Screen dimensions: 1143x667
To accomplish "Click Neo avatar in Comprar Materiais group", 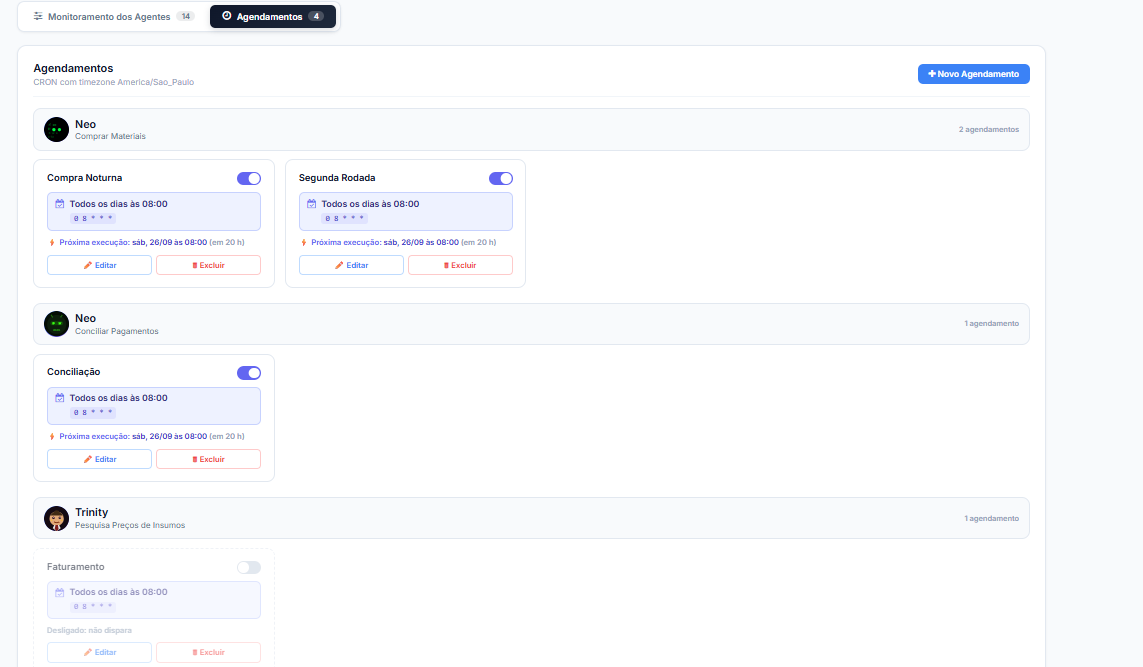I will pos(56,130).
